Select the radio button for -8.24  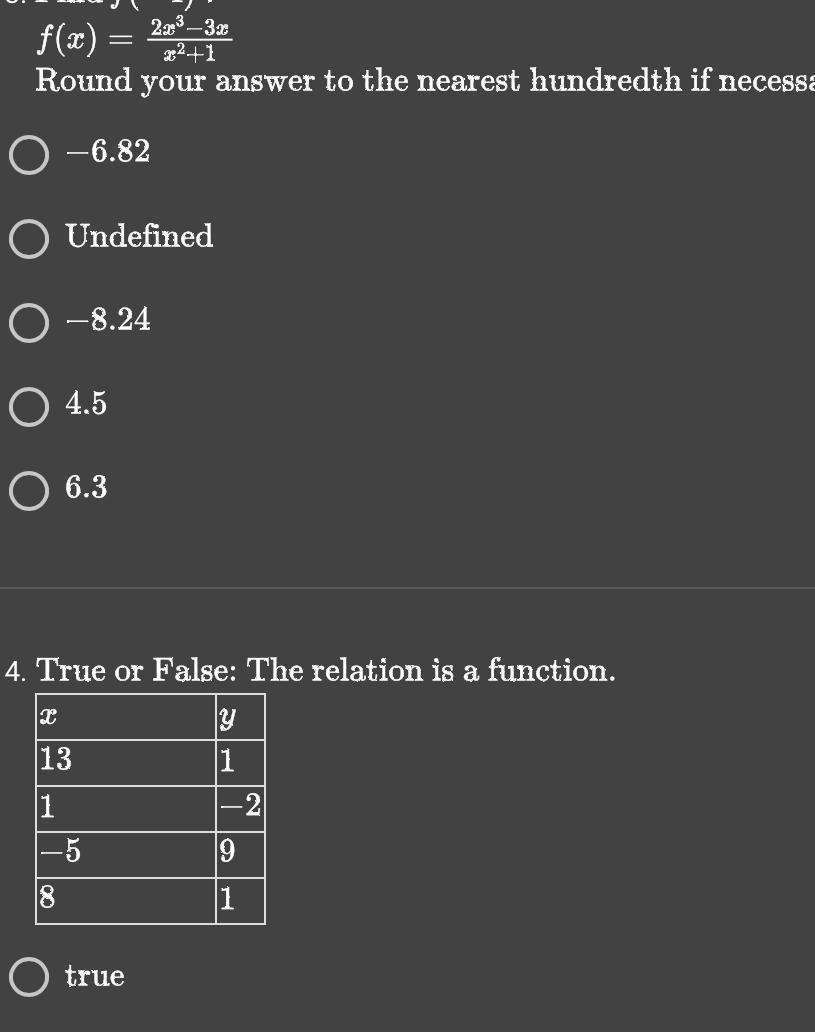tap(29, 321)
